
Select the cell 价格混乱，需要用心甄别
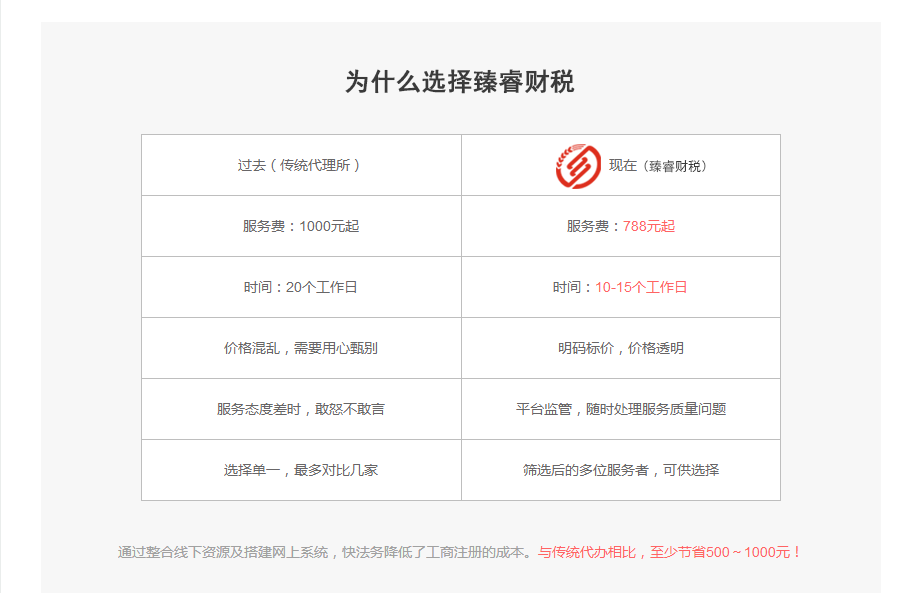[301, 348]
